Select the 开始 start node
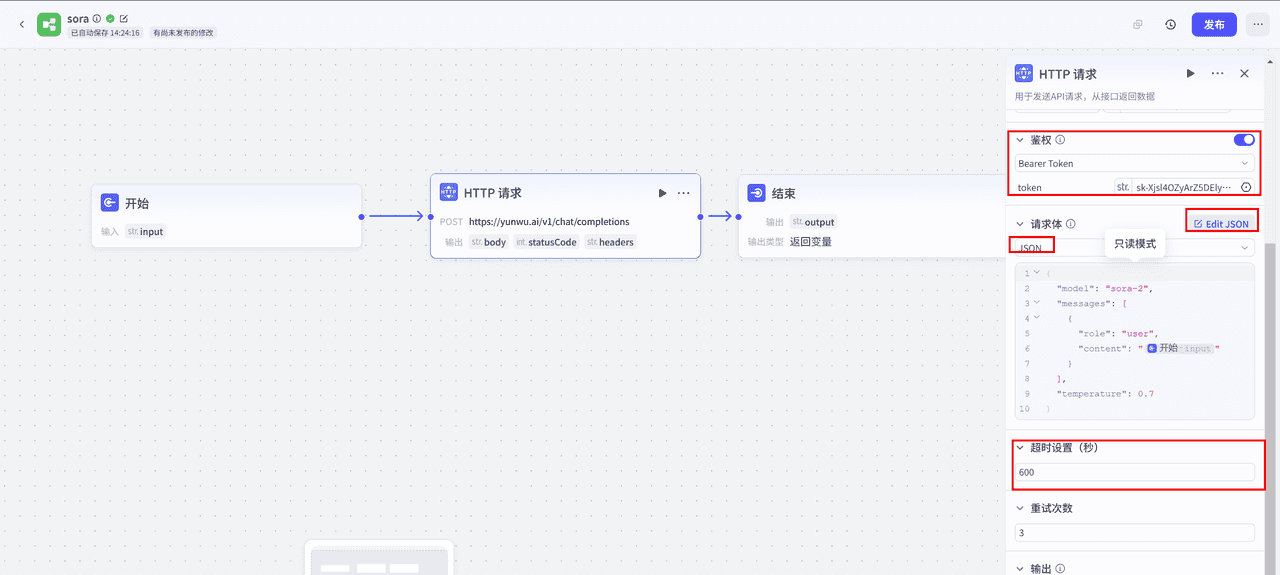This screenshot has width=1280, height=575. coord(226,204)
